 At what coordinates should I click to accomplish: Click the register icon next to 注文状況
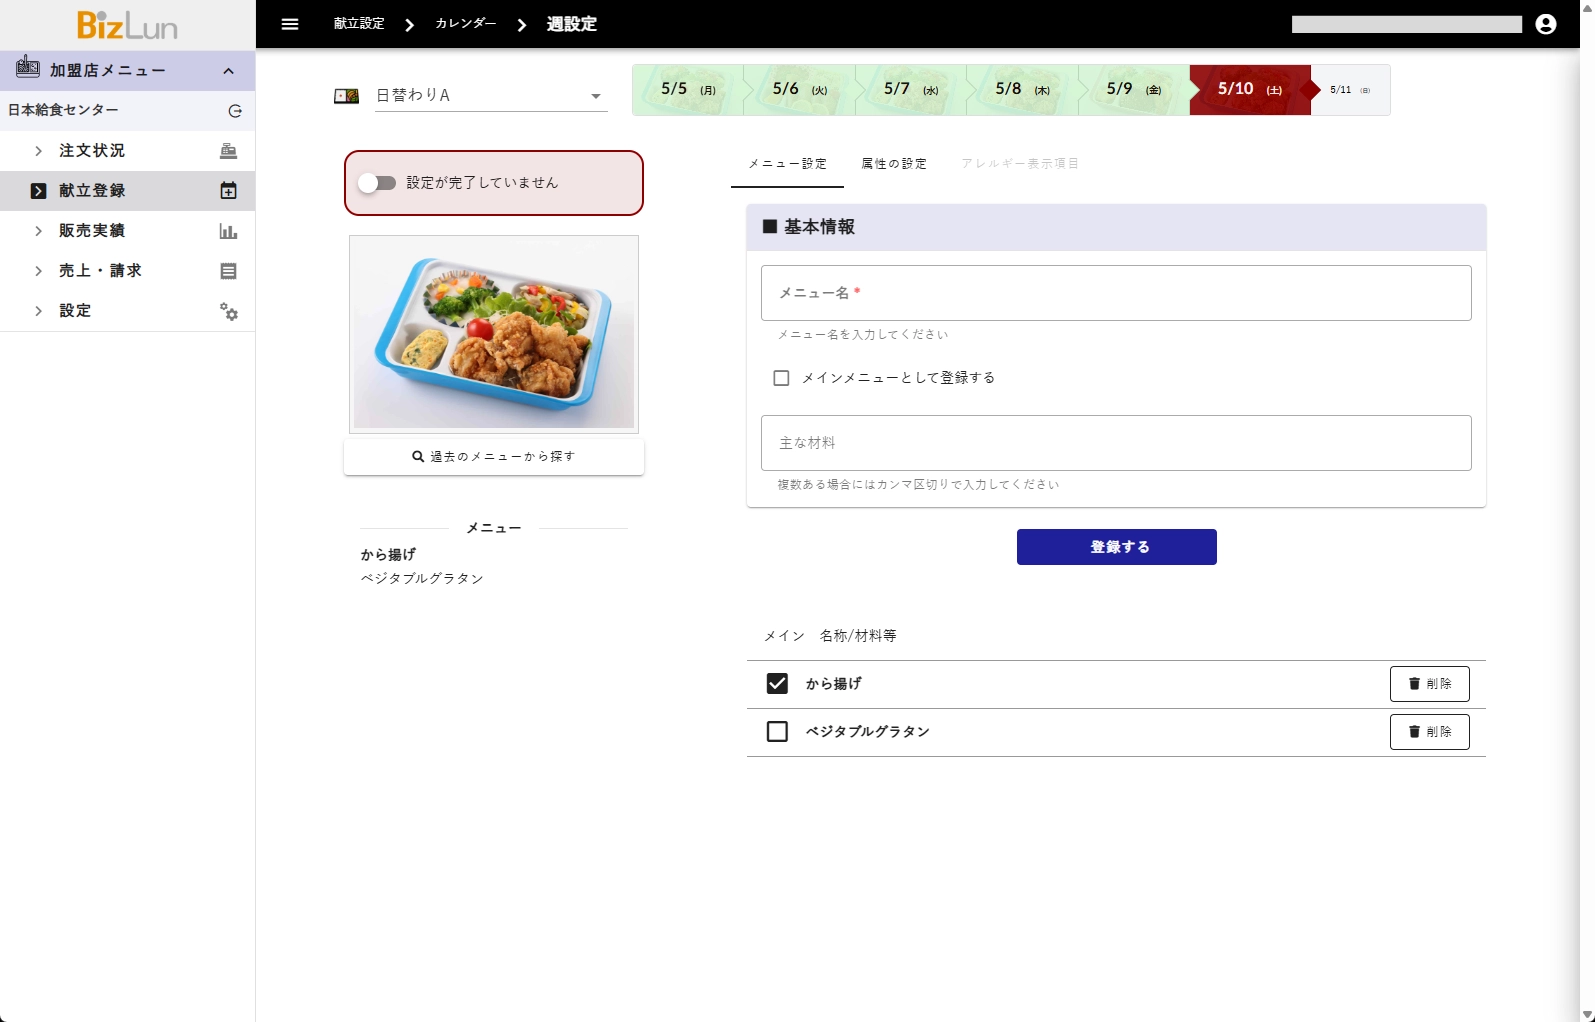[x=228, y=151]
